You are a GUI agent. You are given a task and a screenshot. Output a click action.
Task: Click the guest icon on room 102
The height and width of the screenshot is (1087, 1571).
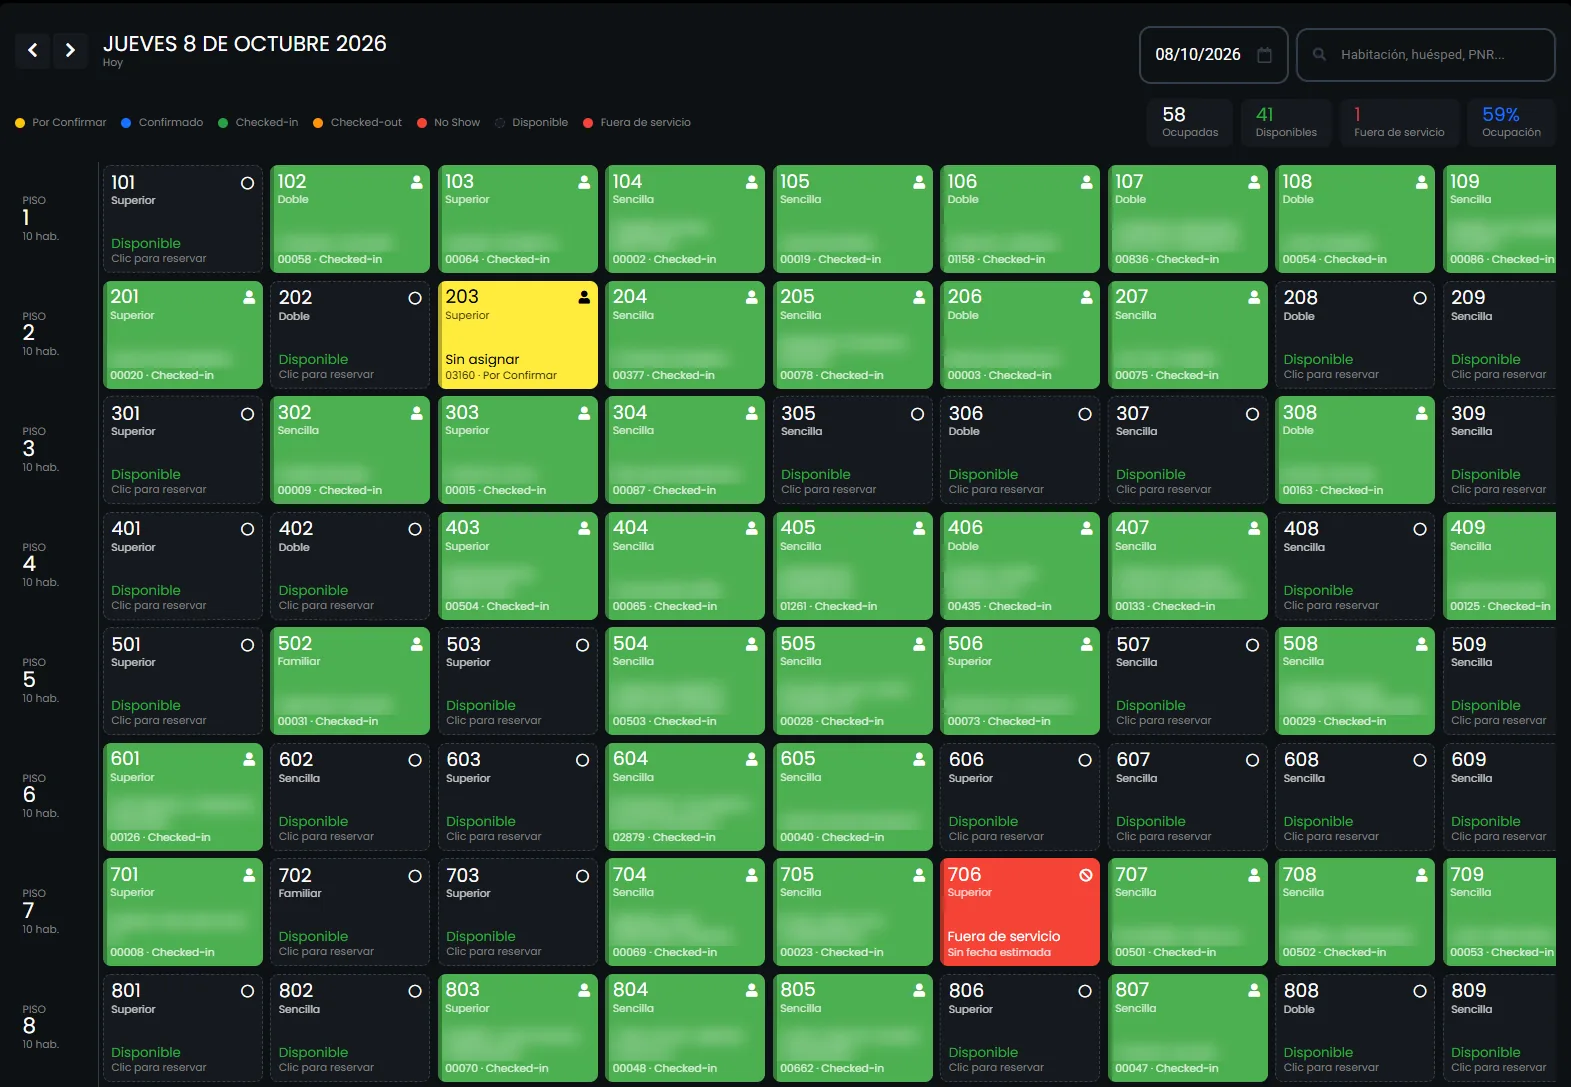click(x=416, y=182)
